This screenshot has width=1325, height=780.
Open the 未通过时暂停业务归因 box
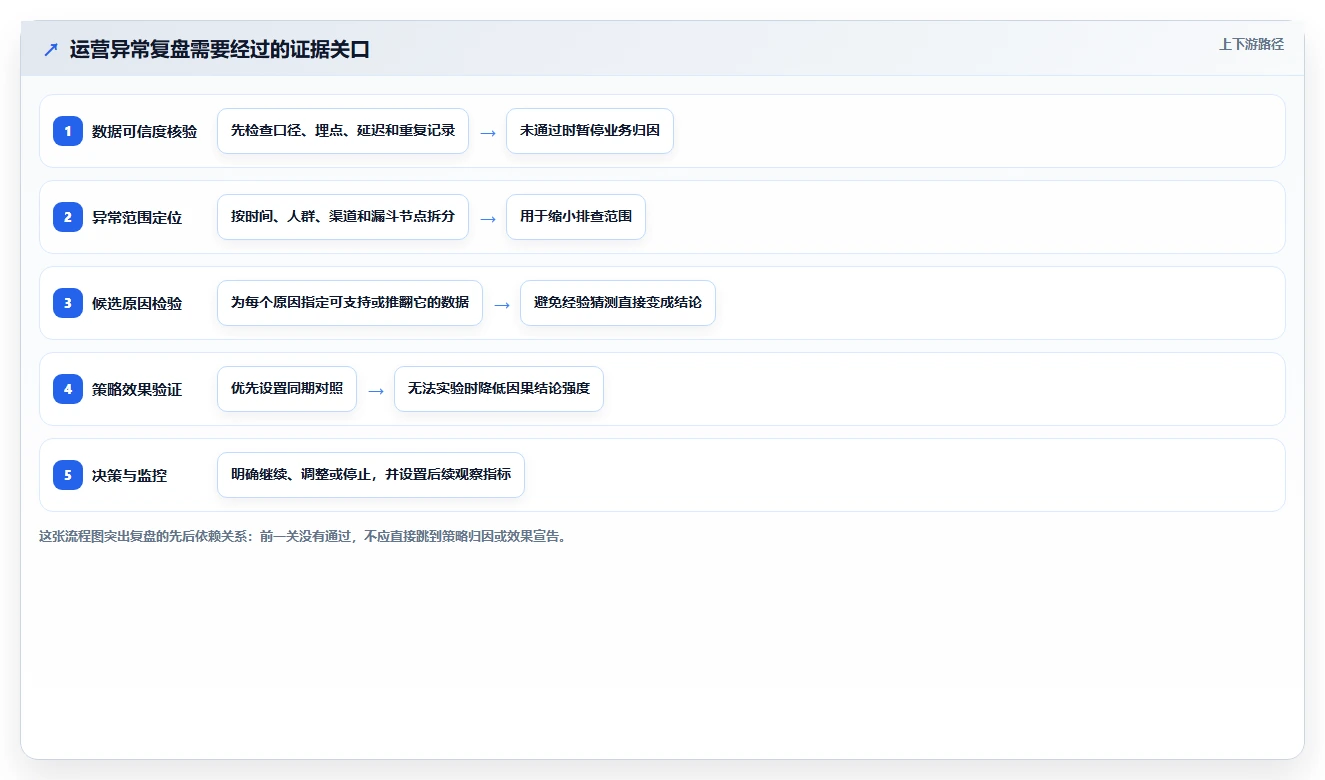point(590,131)
